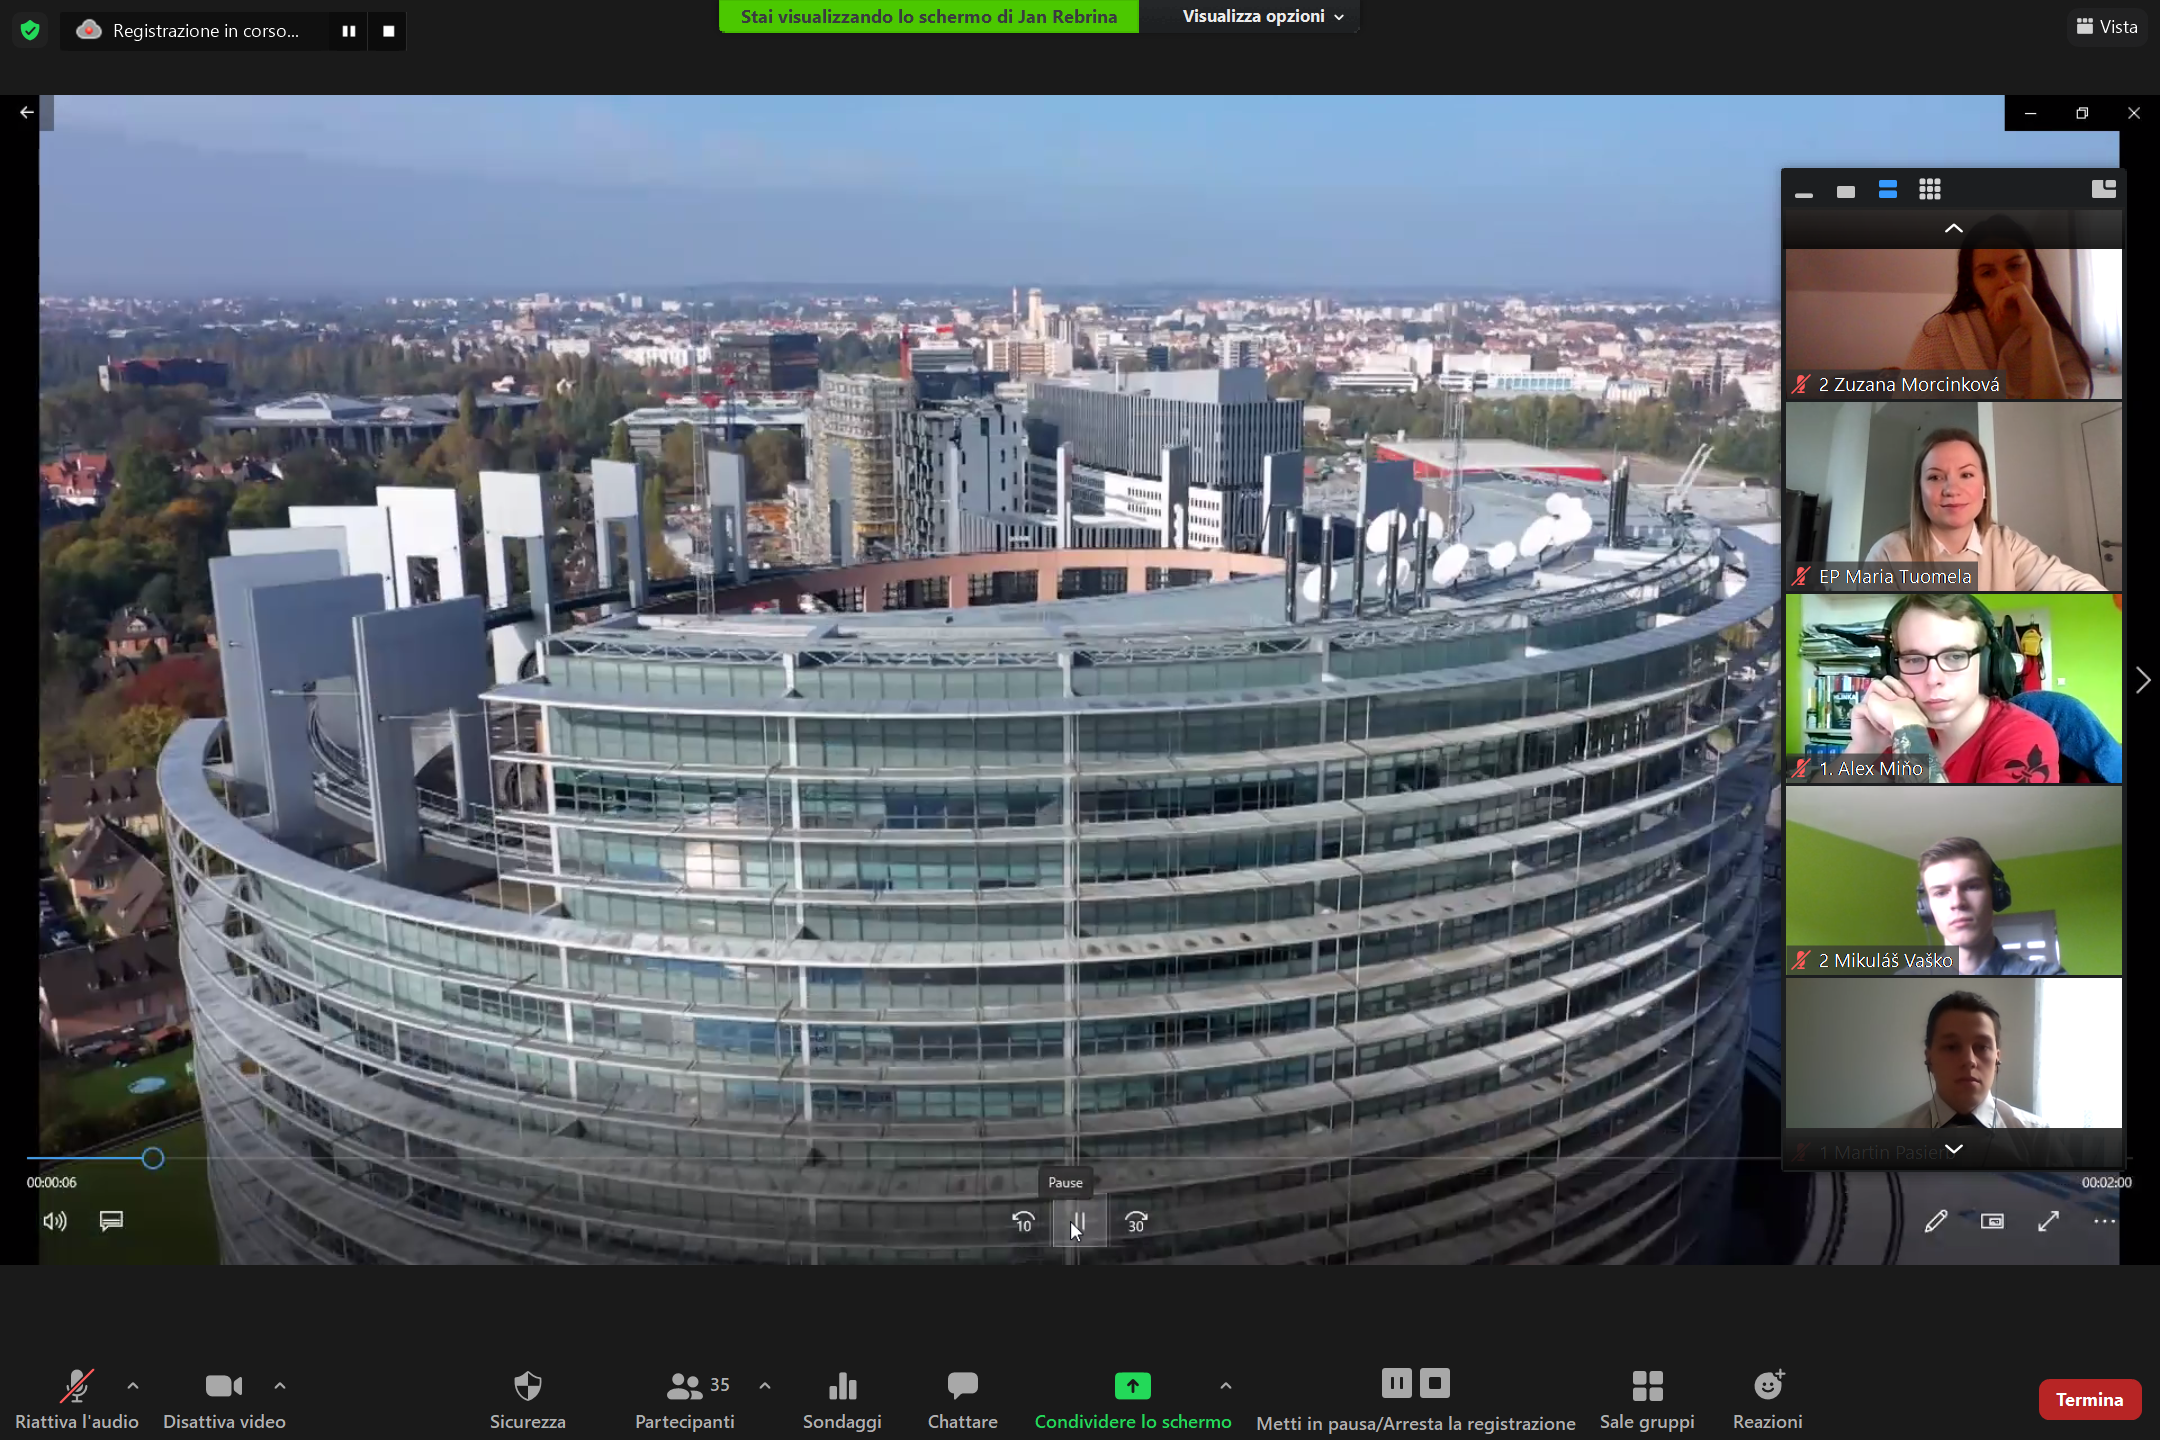Open more options ellipsis in player
The image size is (2160, 1440).
[2104, 1221]
